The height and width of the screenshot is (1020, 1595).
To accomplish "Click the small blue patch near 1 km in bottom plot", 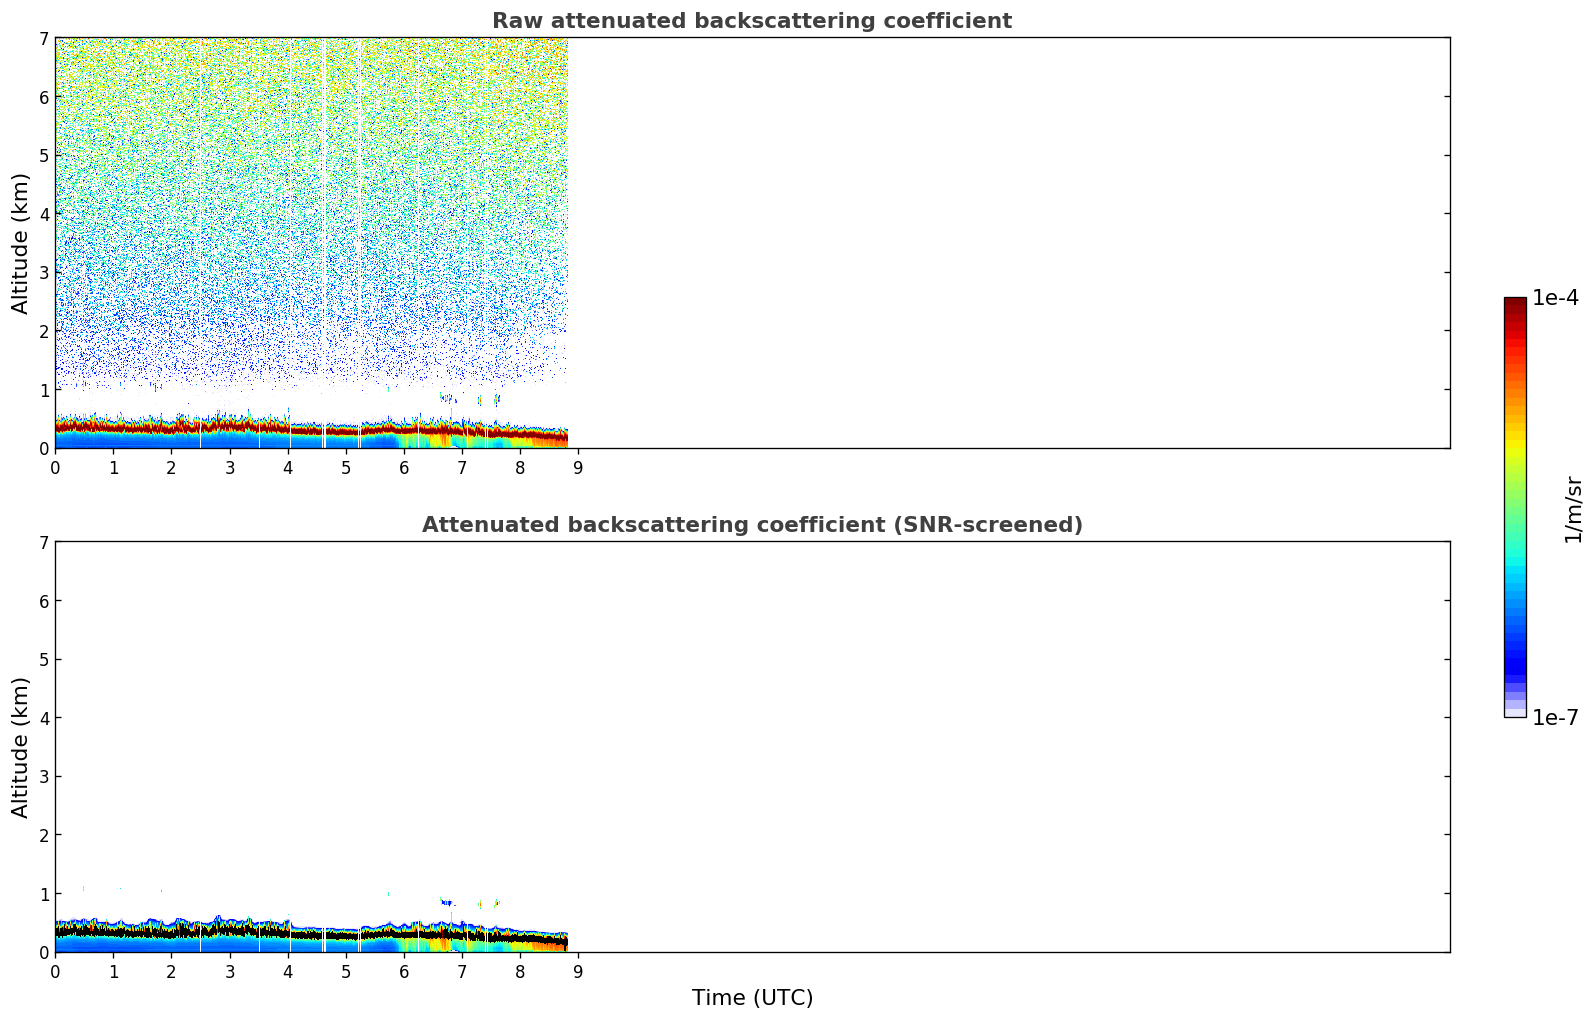I will coord(447,902).
